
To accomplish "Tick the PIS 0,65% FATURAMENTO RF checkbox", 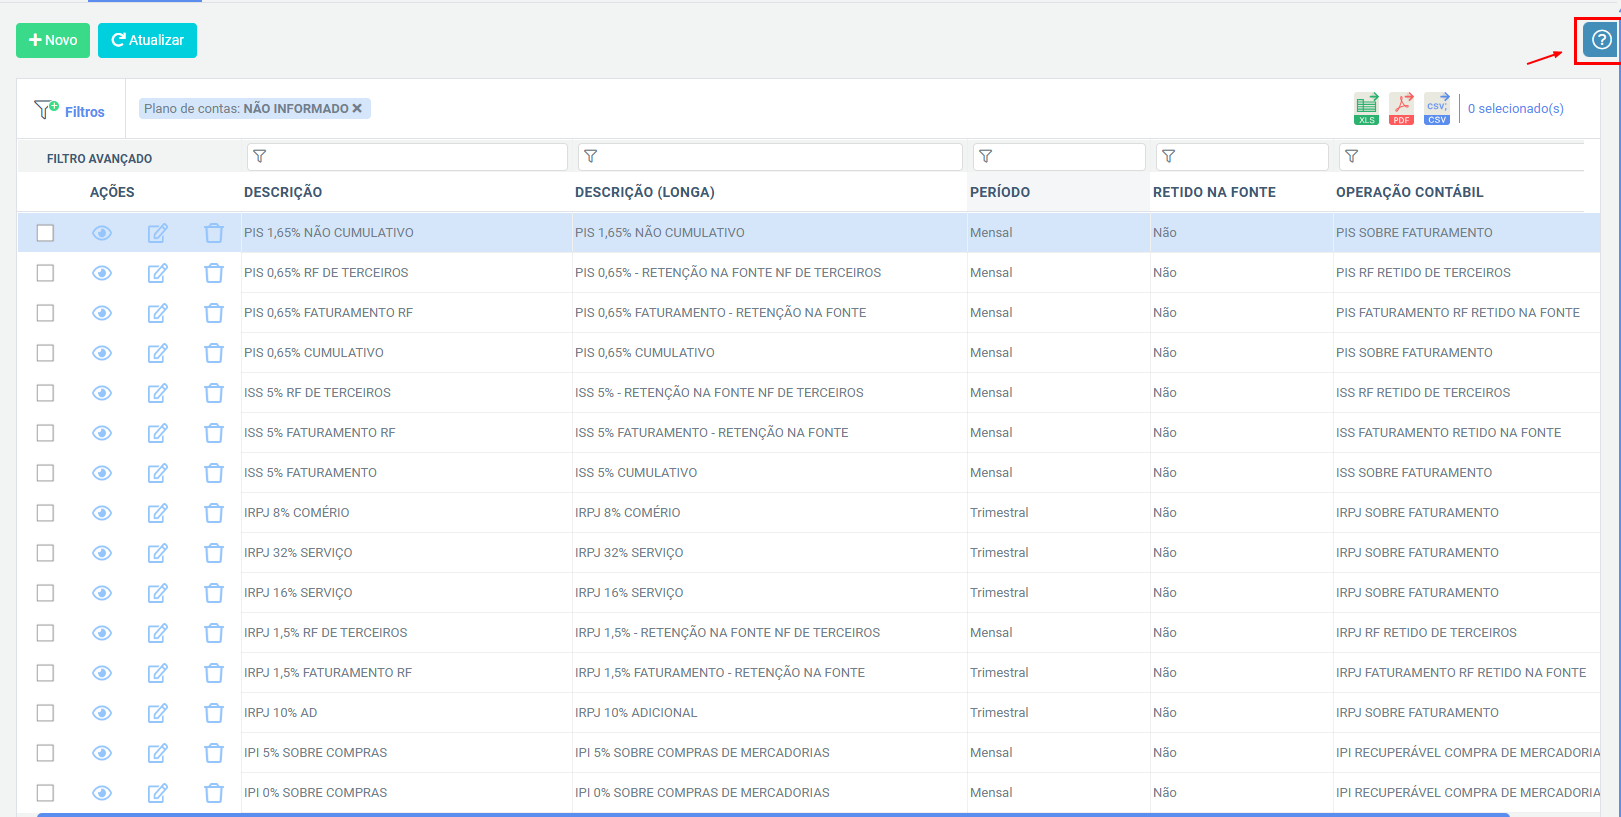I will (x=45, y=313).
